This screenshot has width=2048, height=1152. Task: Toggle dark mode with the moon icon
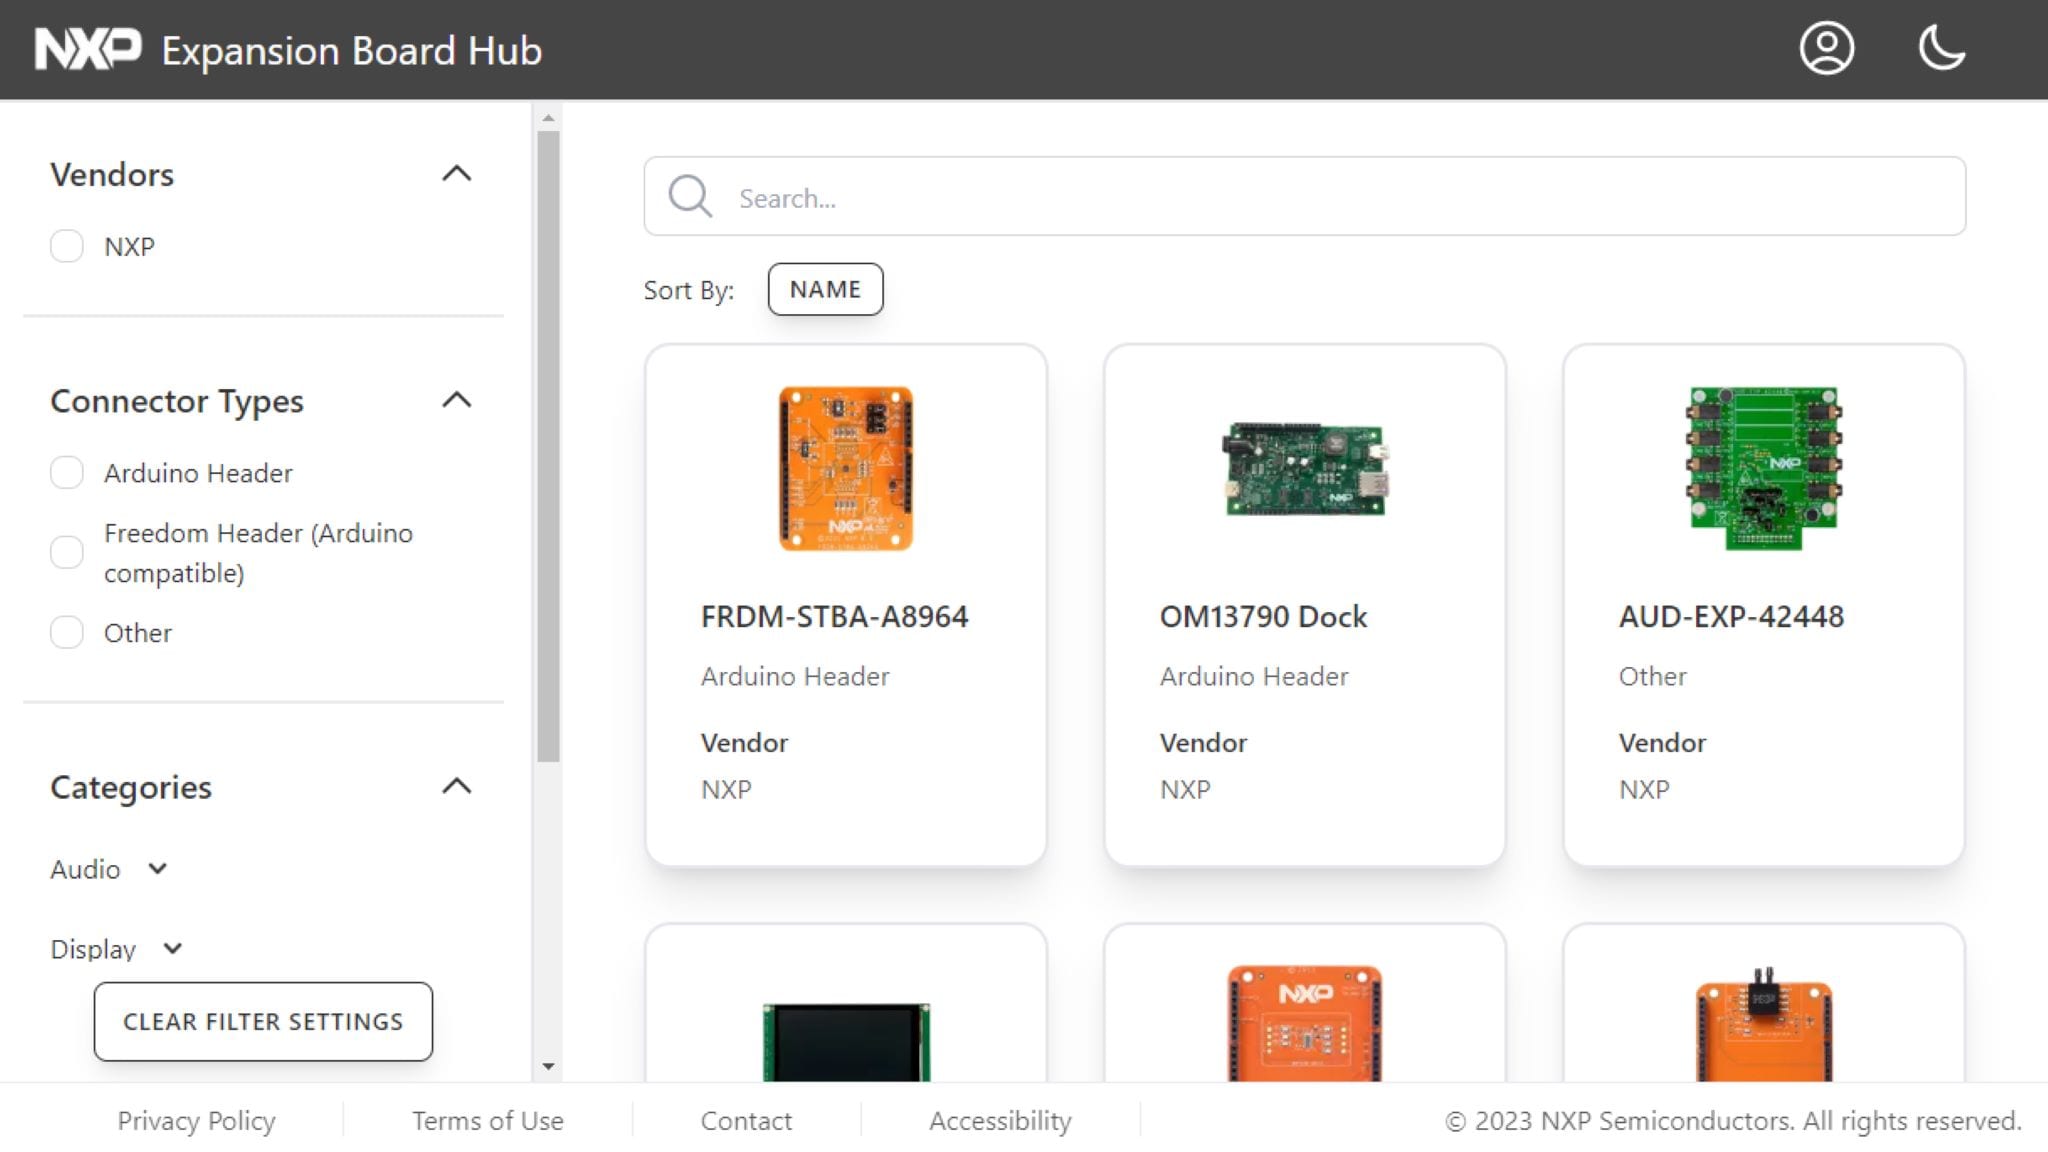click(x=1941, y=49)
